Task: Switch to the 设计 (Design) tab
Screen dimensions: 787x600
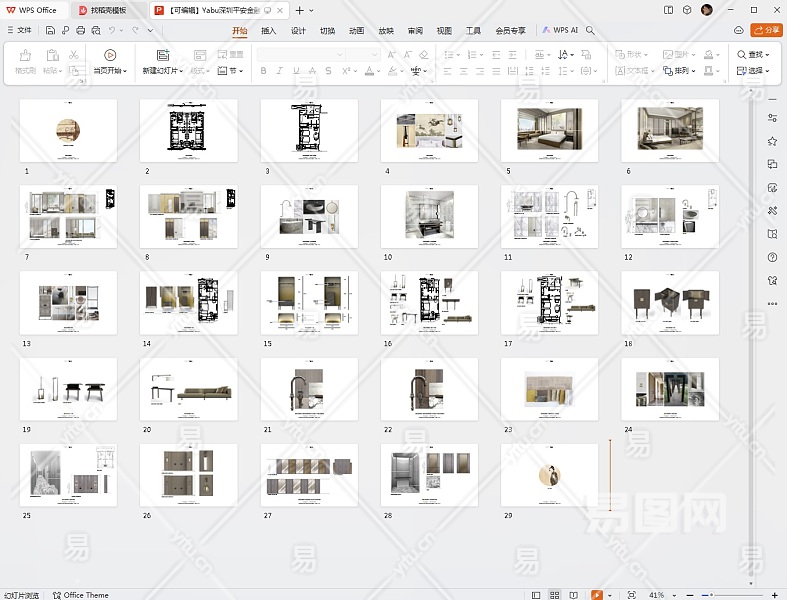Action: point(298,31)
